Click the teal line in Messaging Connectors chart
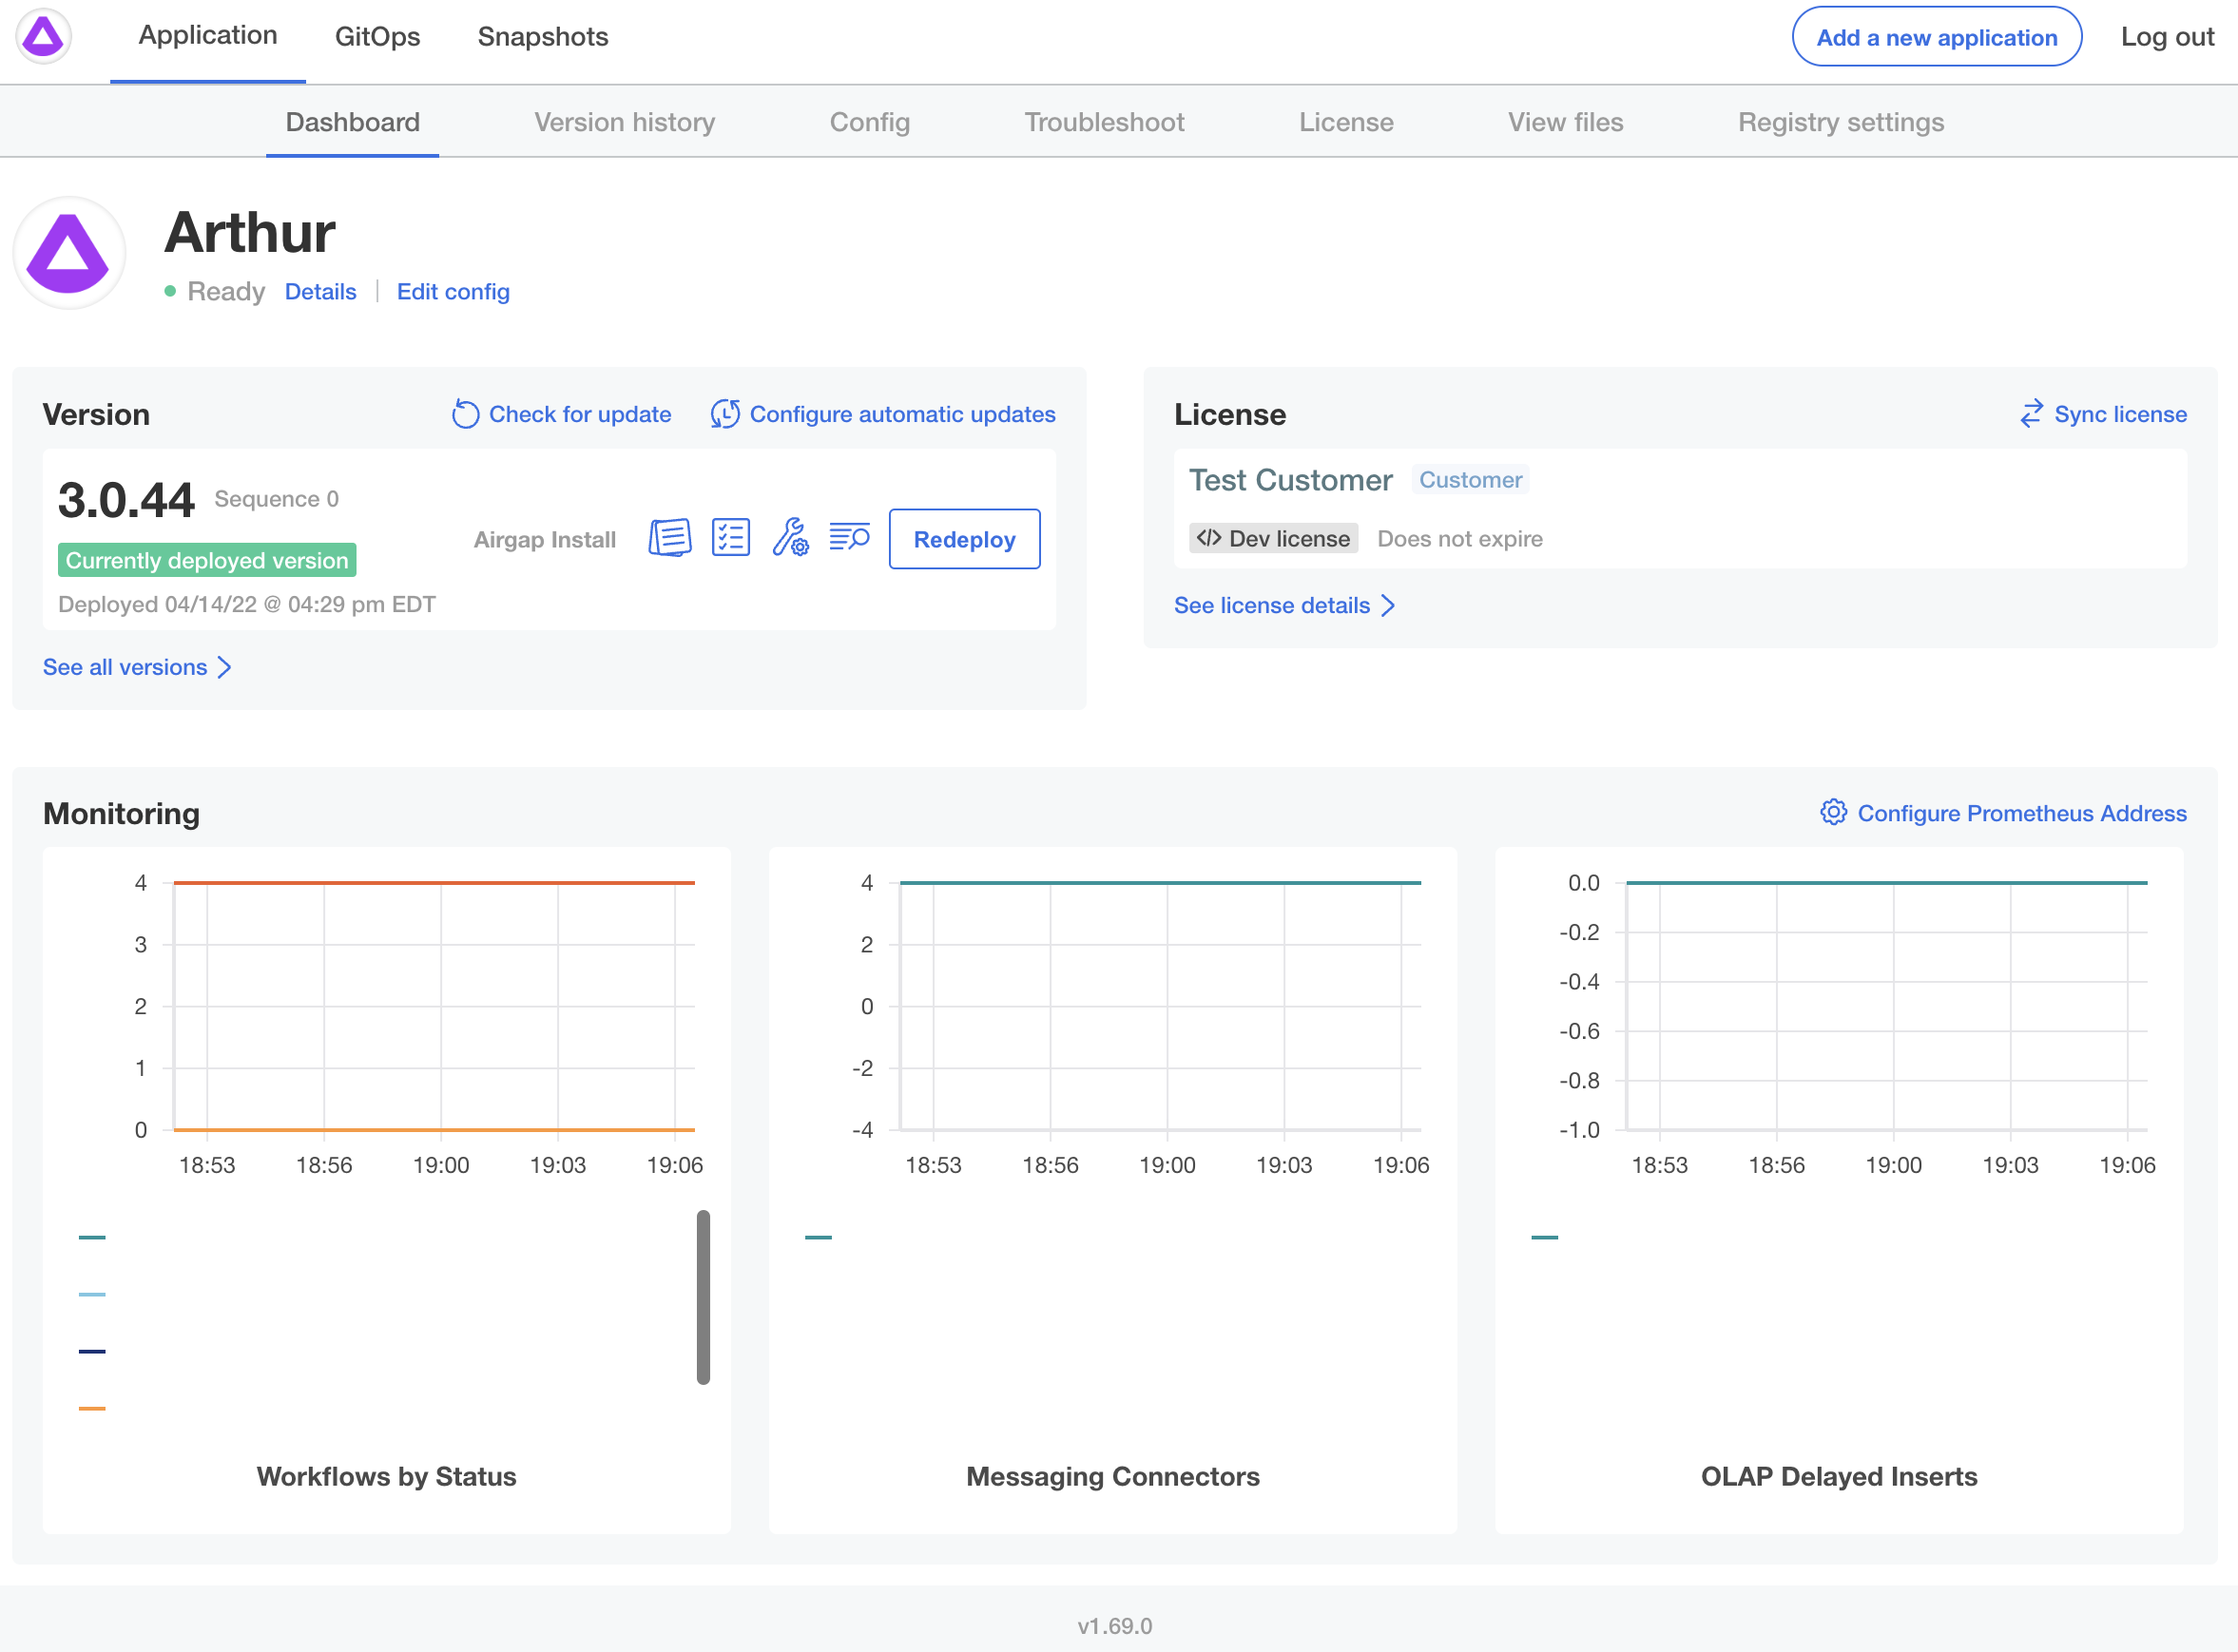 coord(1160,882)
